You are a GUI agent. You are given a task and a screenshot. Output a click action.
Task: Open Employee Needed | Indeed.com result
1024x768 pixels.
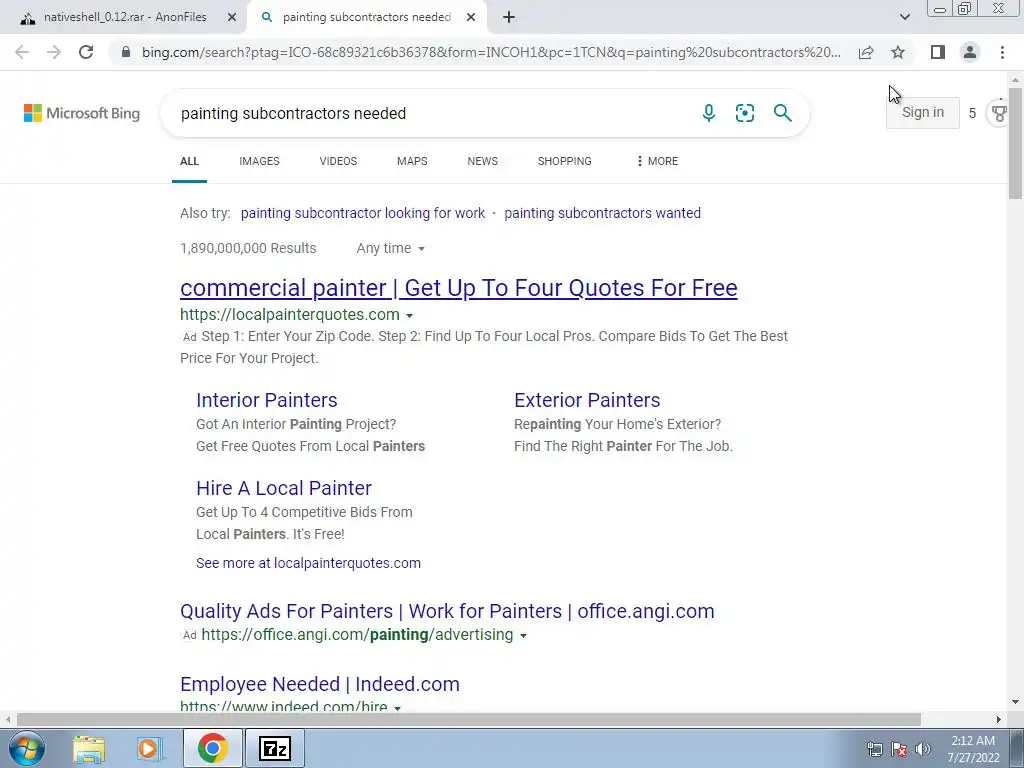(320, 684)
